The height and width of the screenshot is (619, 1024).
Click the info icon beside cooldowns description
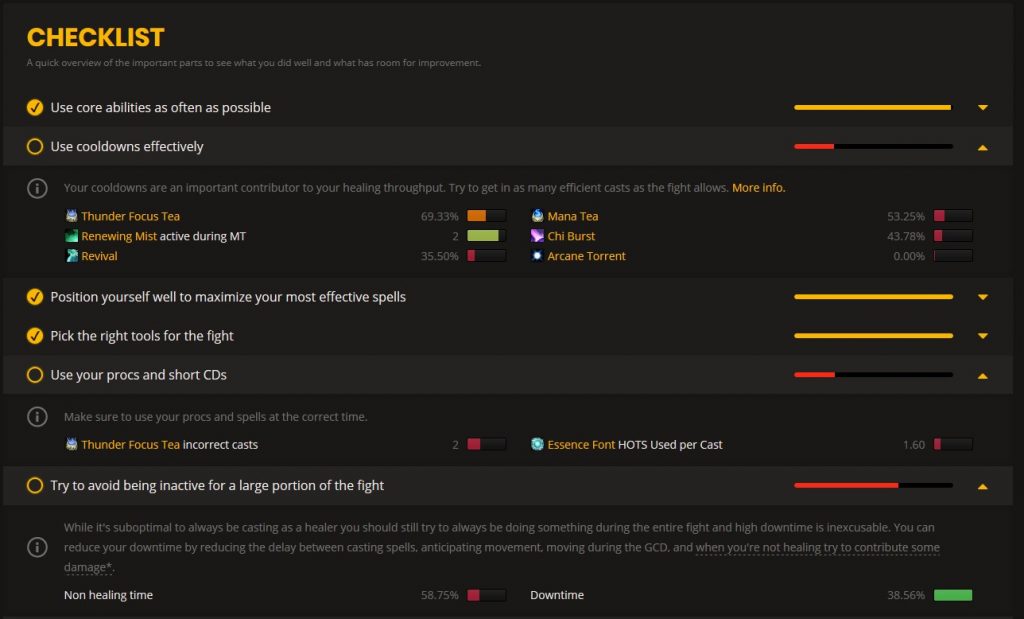(x=37, y=188)
